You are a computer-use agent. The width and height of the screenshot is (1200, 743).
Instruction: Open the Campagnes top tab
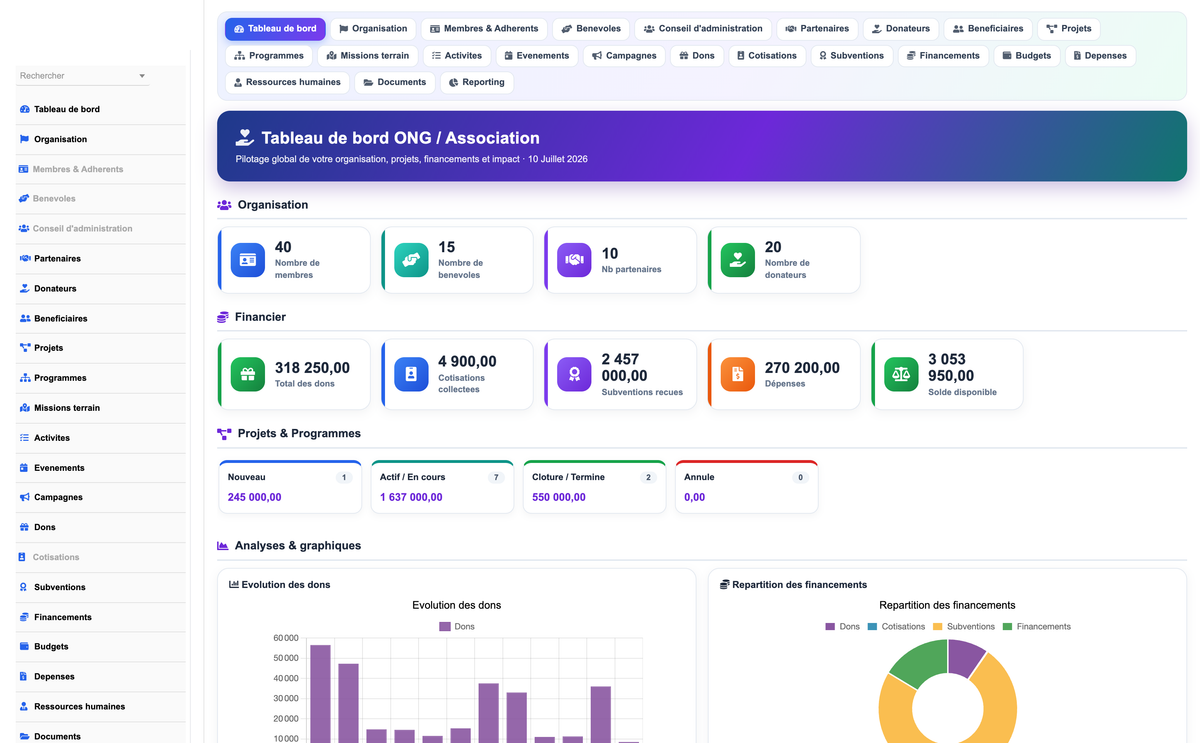[624, 56]
